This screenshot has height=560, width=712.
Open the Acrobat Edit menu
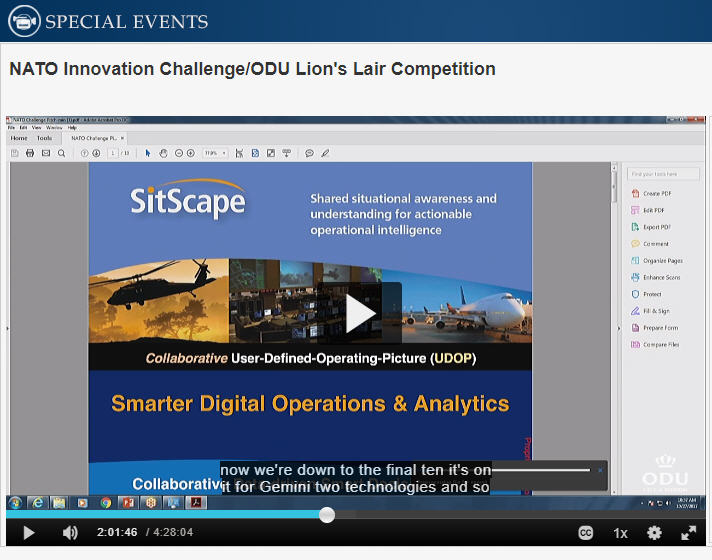pos(23,128)
